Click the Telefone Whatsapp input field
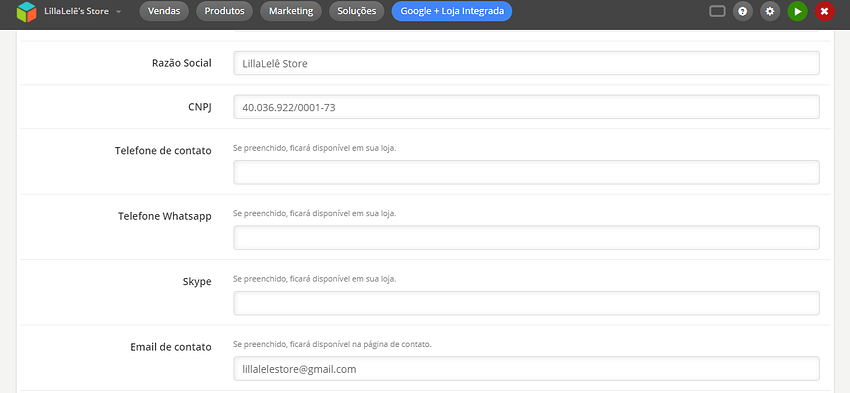Viewport: 850px width, 393px height. [x=526, y=238]
